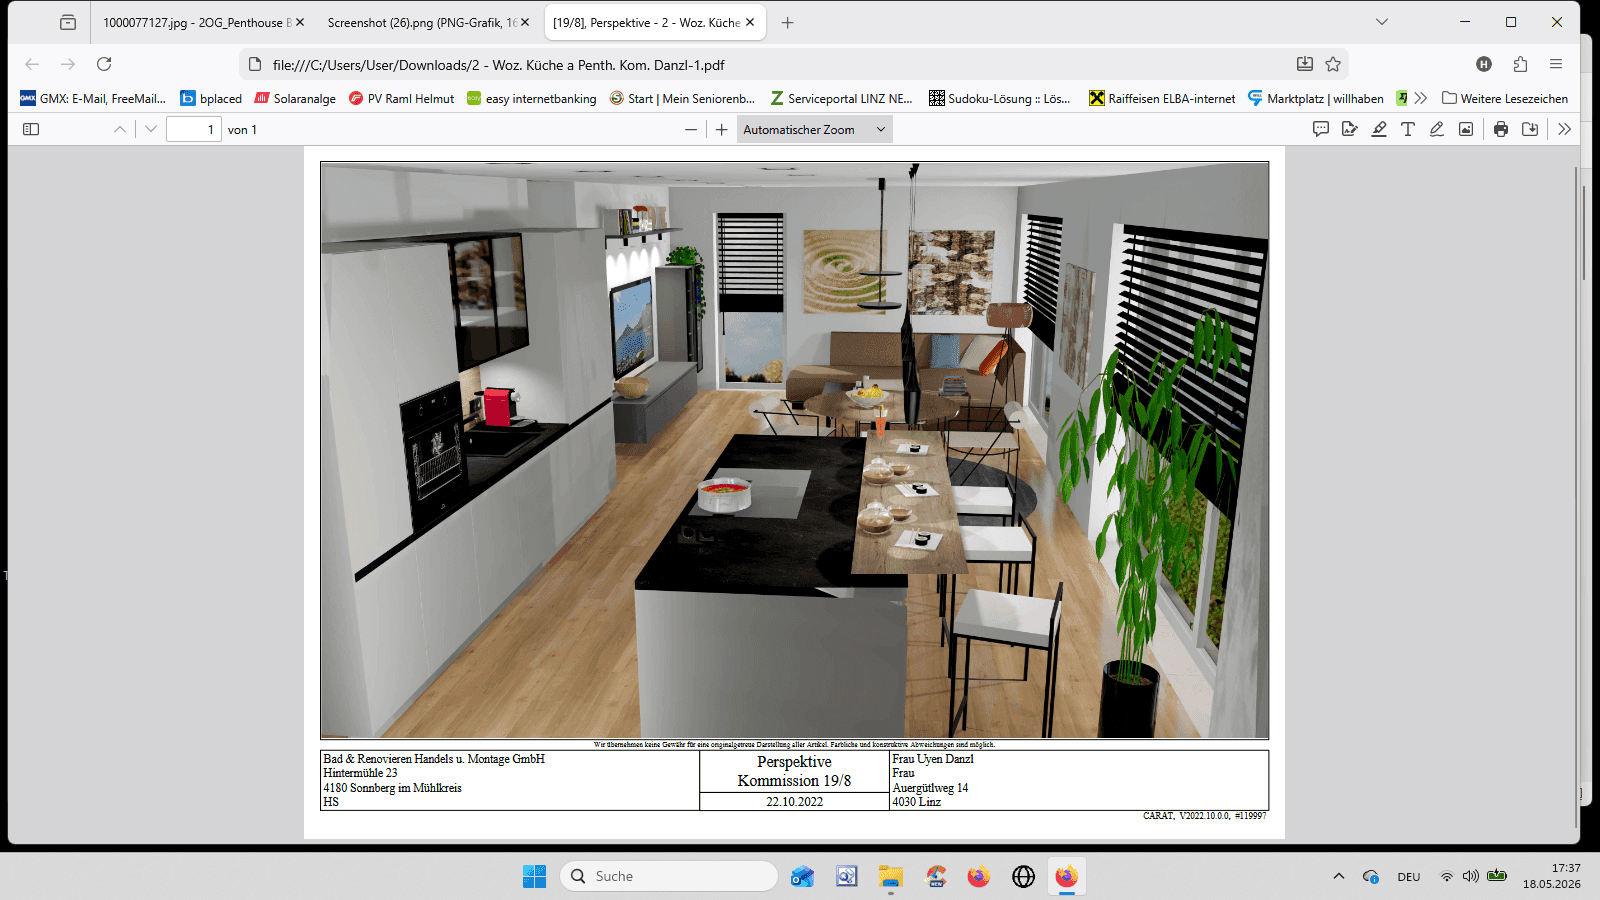Open the volume control tray icon
This screenshot has width=1600, height=900.
[1471, 876]
